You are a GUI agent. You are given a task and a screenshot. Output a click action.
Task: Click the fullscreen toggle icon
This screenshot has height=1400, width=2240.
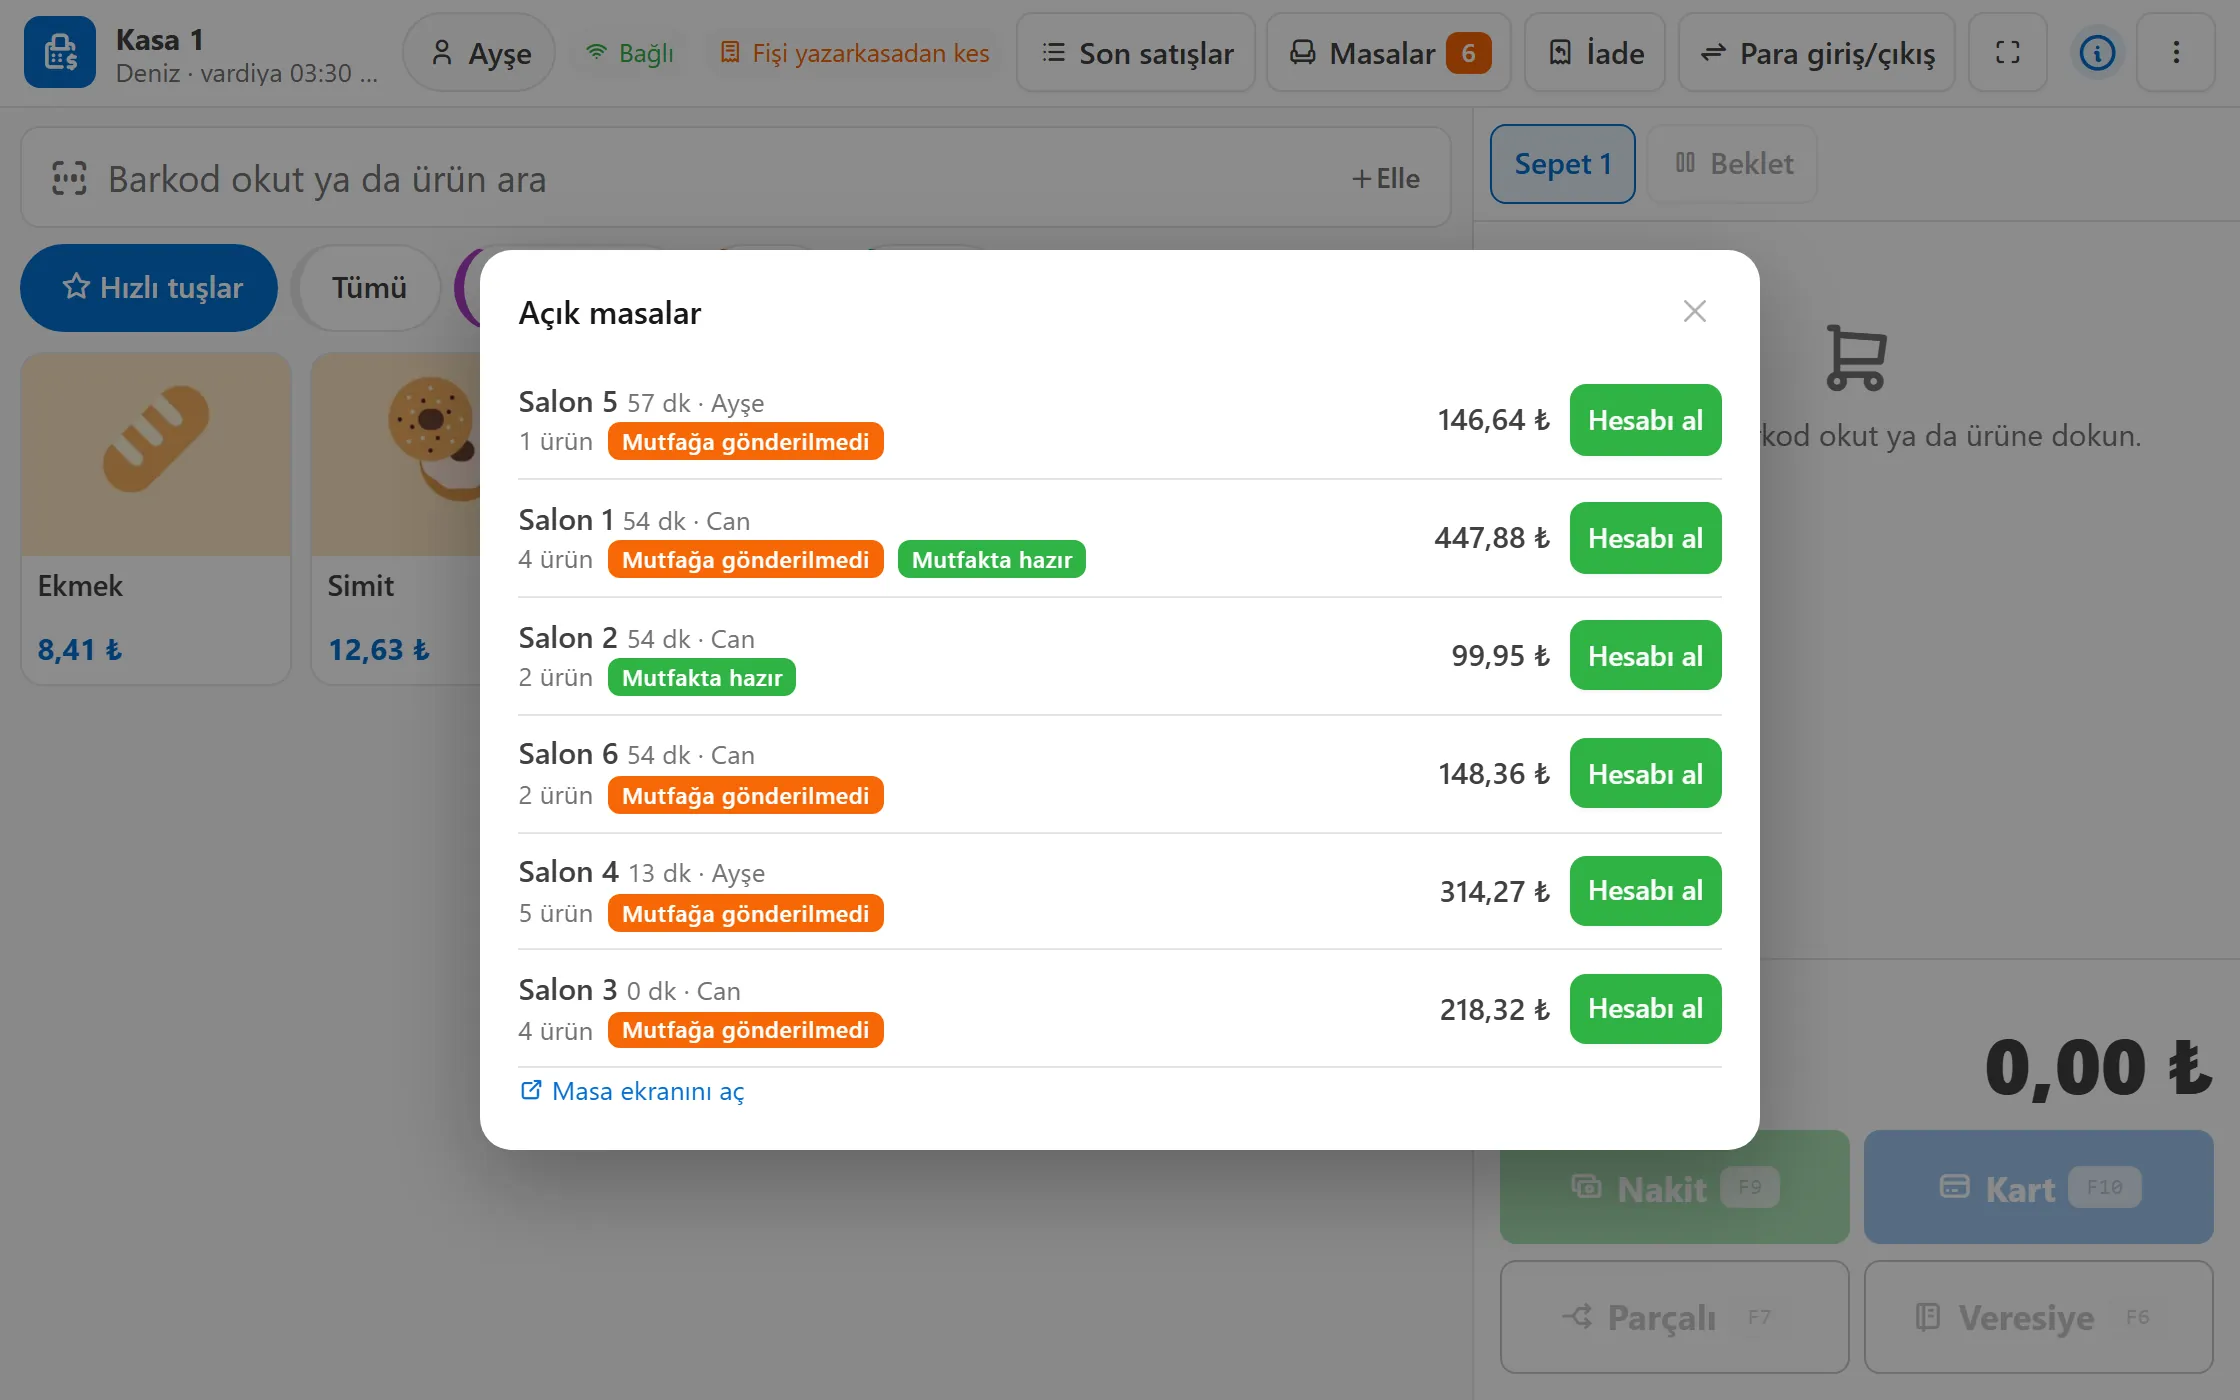point(2007,53)
